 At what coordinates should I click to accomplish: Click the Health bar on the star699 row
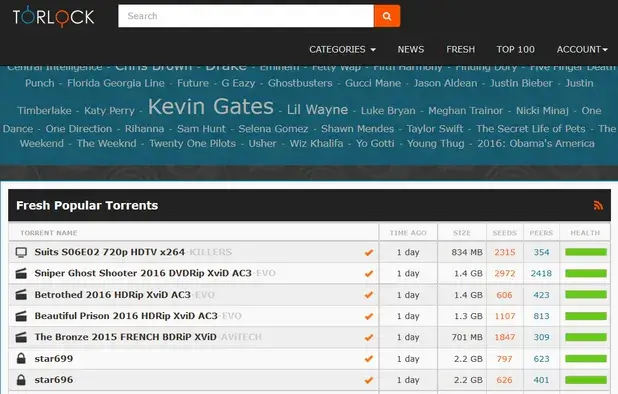tap(586, 359)
